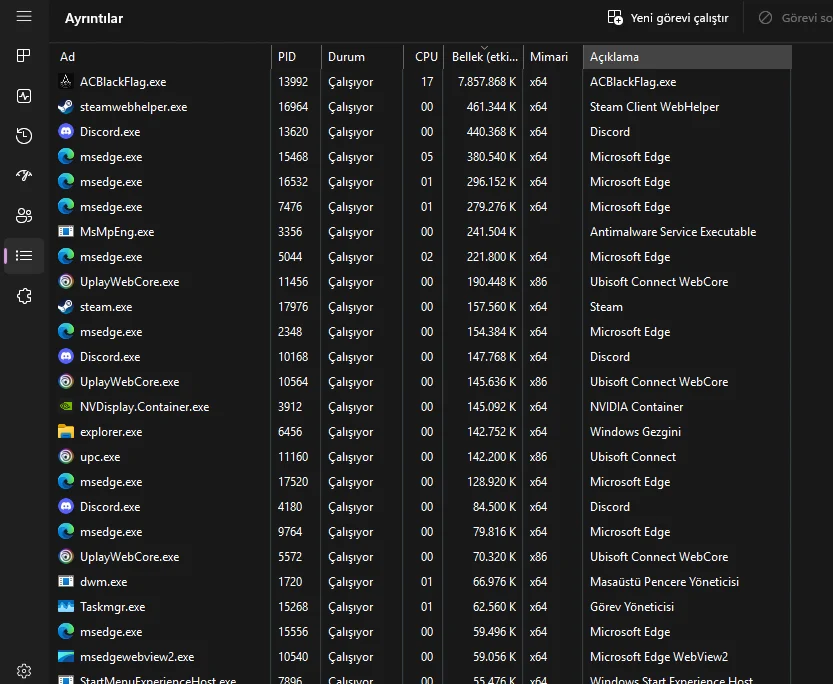
Task: Sort by the CPU column header
Action: (x=423, y=57)
